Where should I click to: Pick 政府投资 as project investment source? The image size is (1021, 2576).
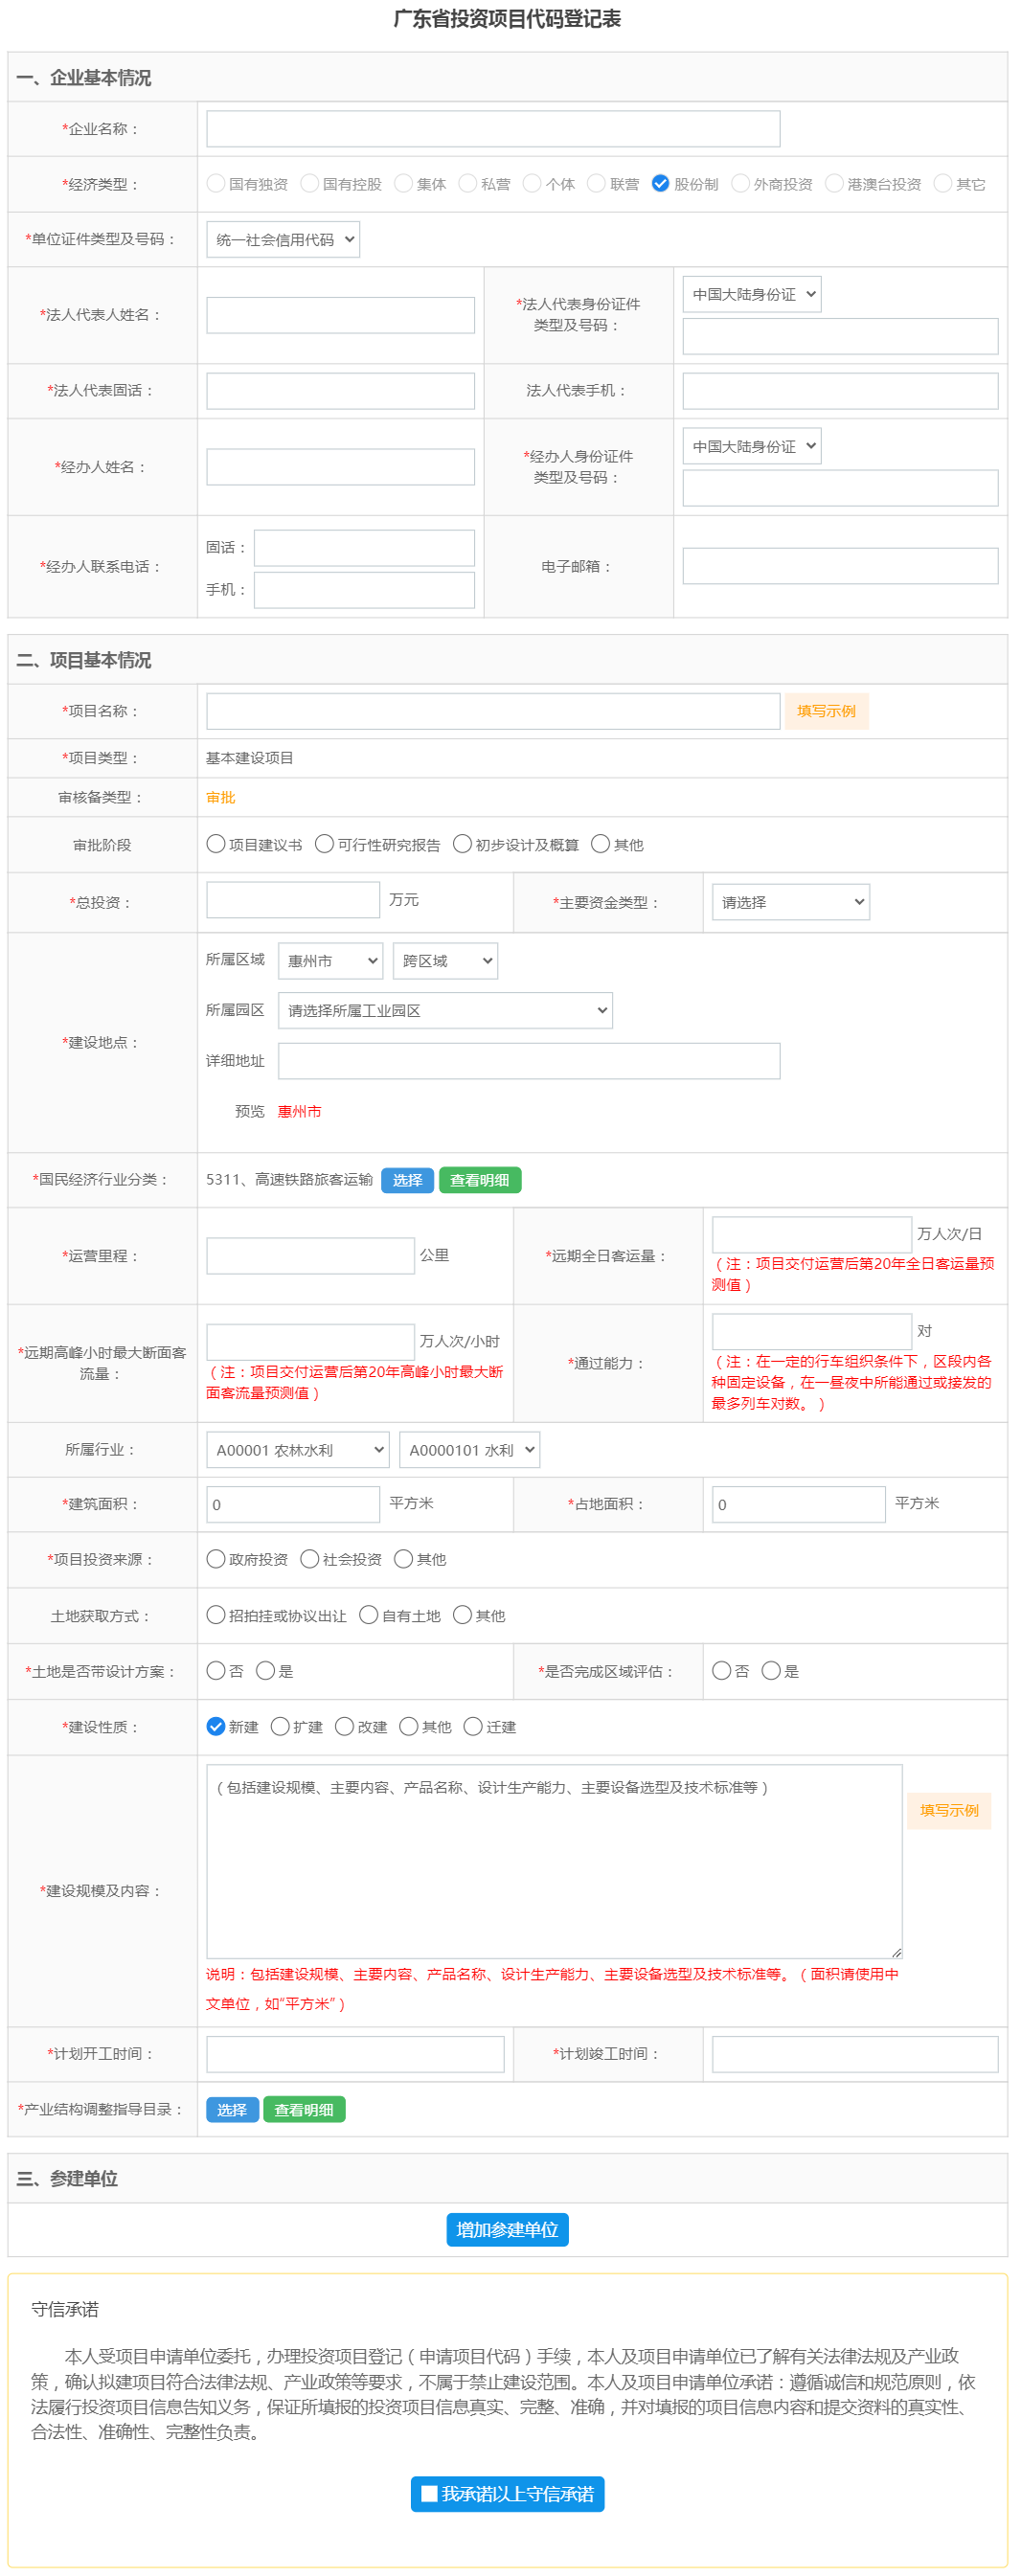(x=215, y=1558)
